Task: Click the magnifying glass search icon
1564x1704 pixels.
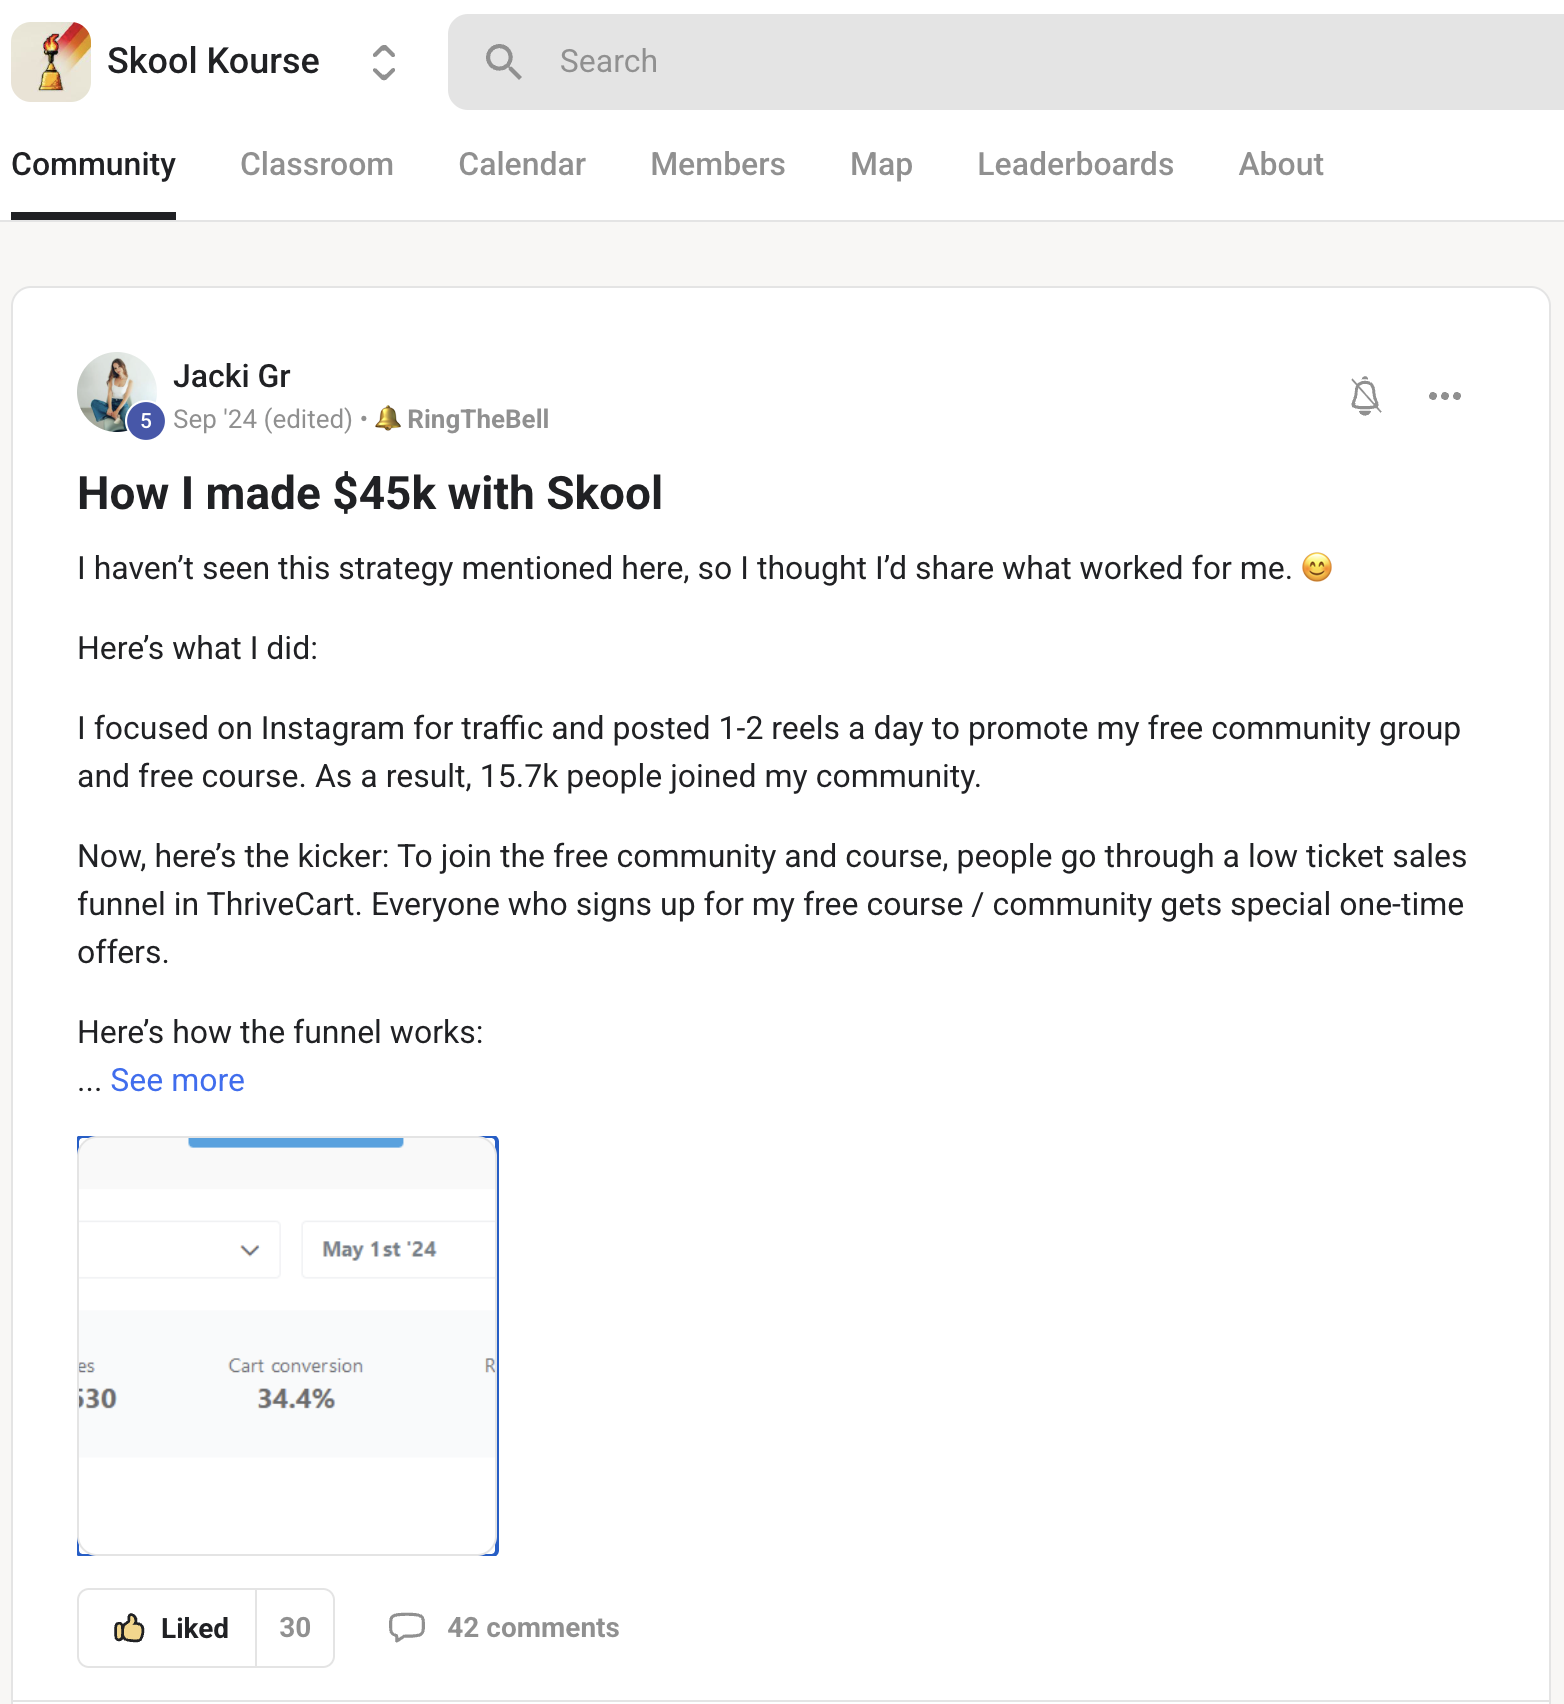Action: pos(503,62)
